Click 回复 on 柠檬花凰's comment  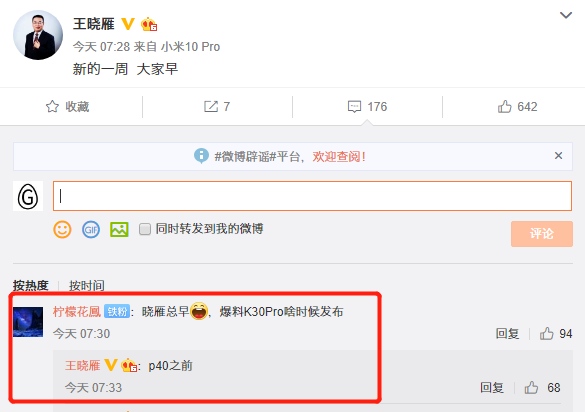(x=507, y=333)
